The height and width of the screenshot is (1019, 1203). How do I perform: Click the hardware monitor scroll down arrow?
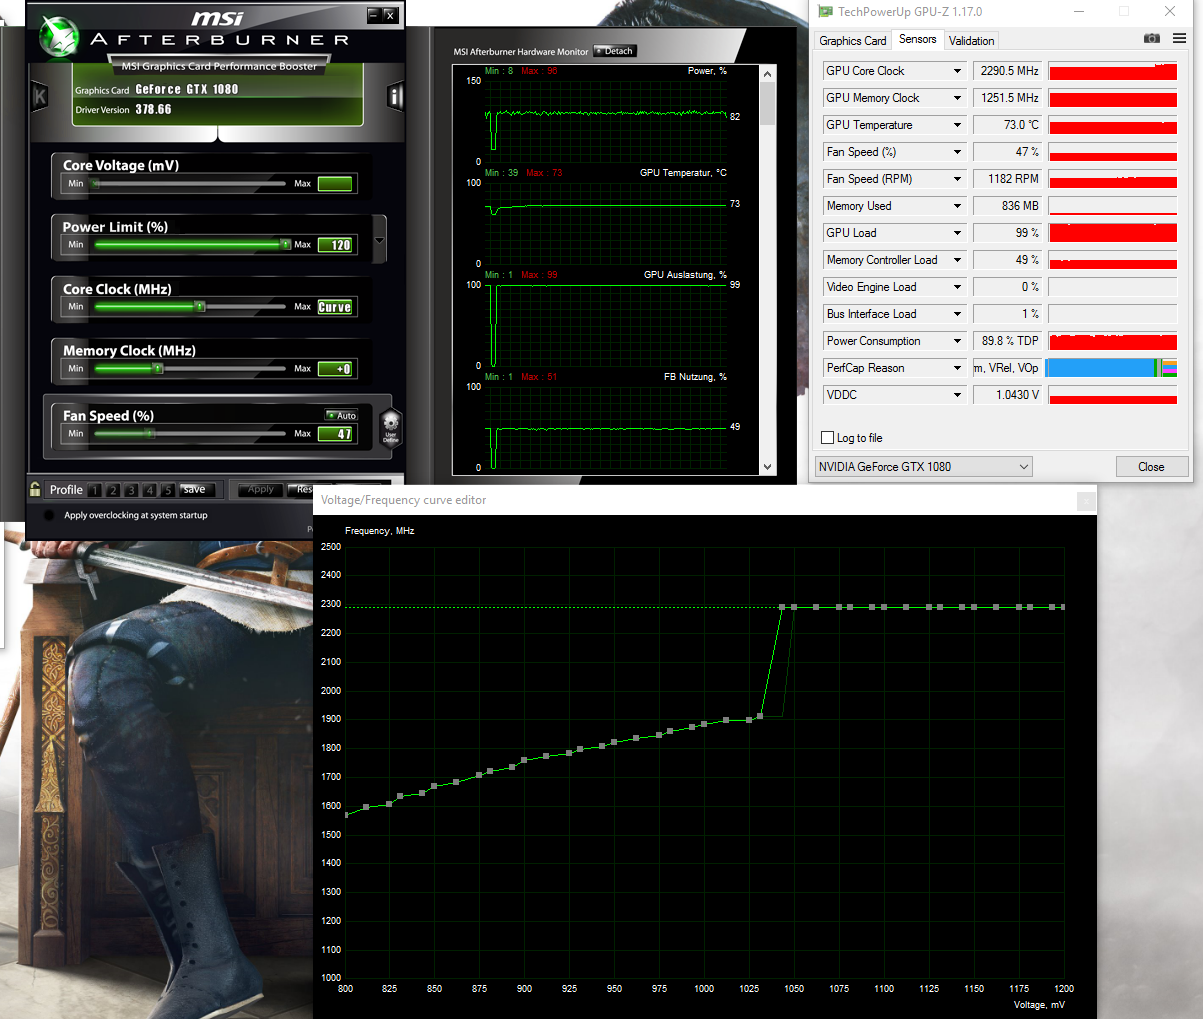click(x=768, y=467)
